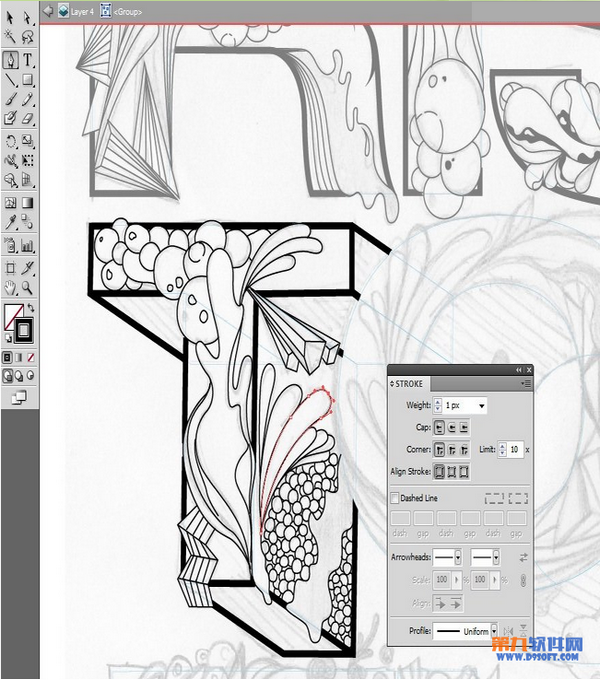Choose the Type tool
The width and height of the screenshot is (600, 680).
click(x=27, y=60)
